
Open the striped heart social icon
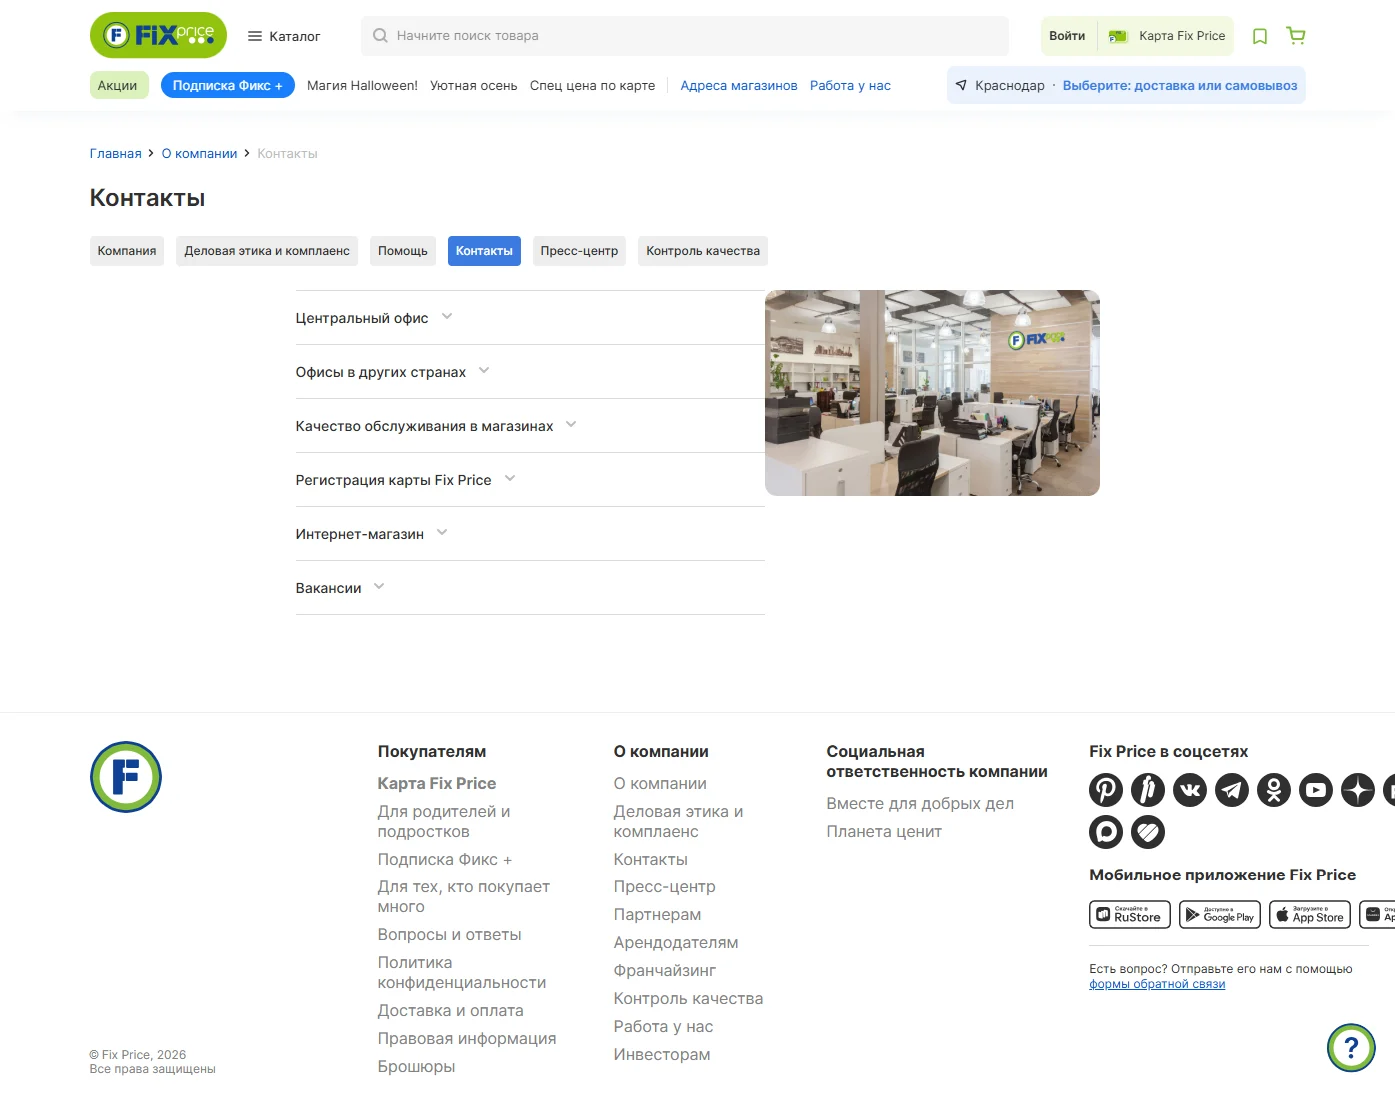click(x=1148, y=832)
